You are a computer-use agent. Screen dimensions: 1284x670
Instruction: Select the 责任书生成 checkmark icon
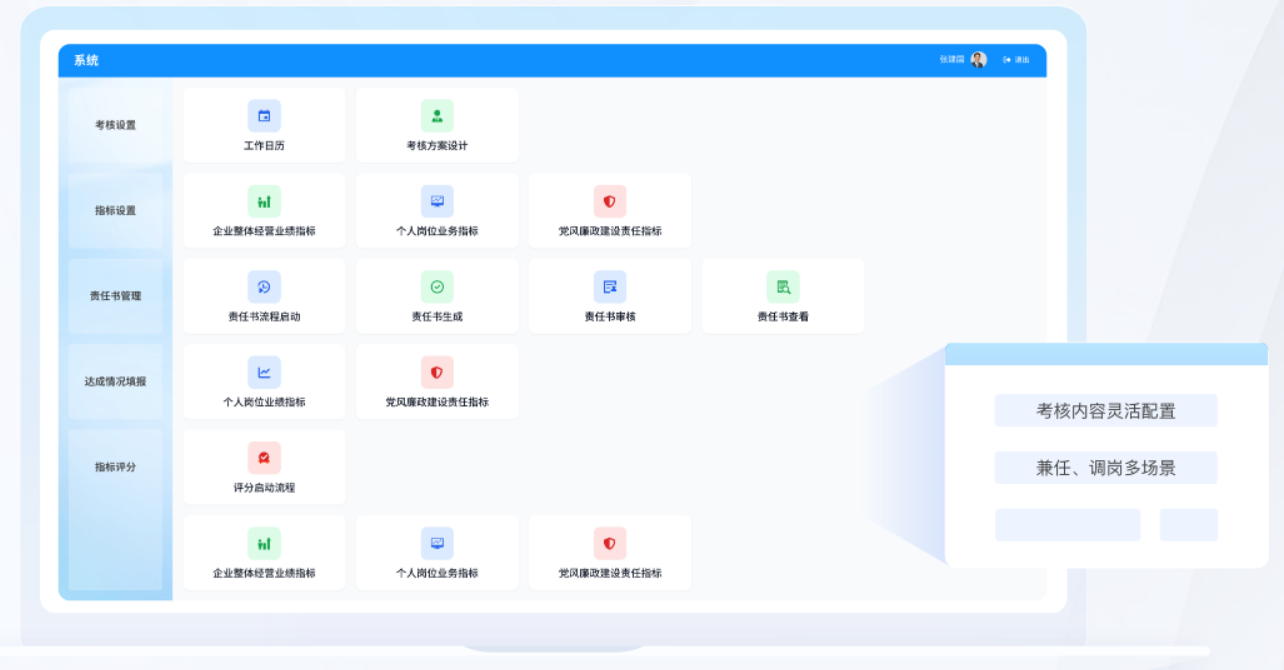[437, 287]
